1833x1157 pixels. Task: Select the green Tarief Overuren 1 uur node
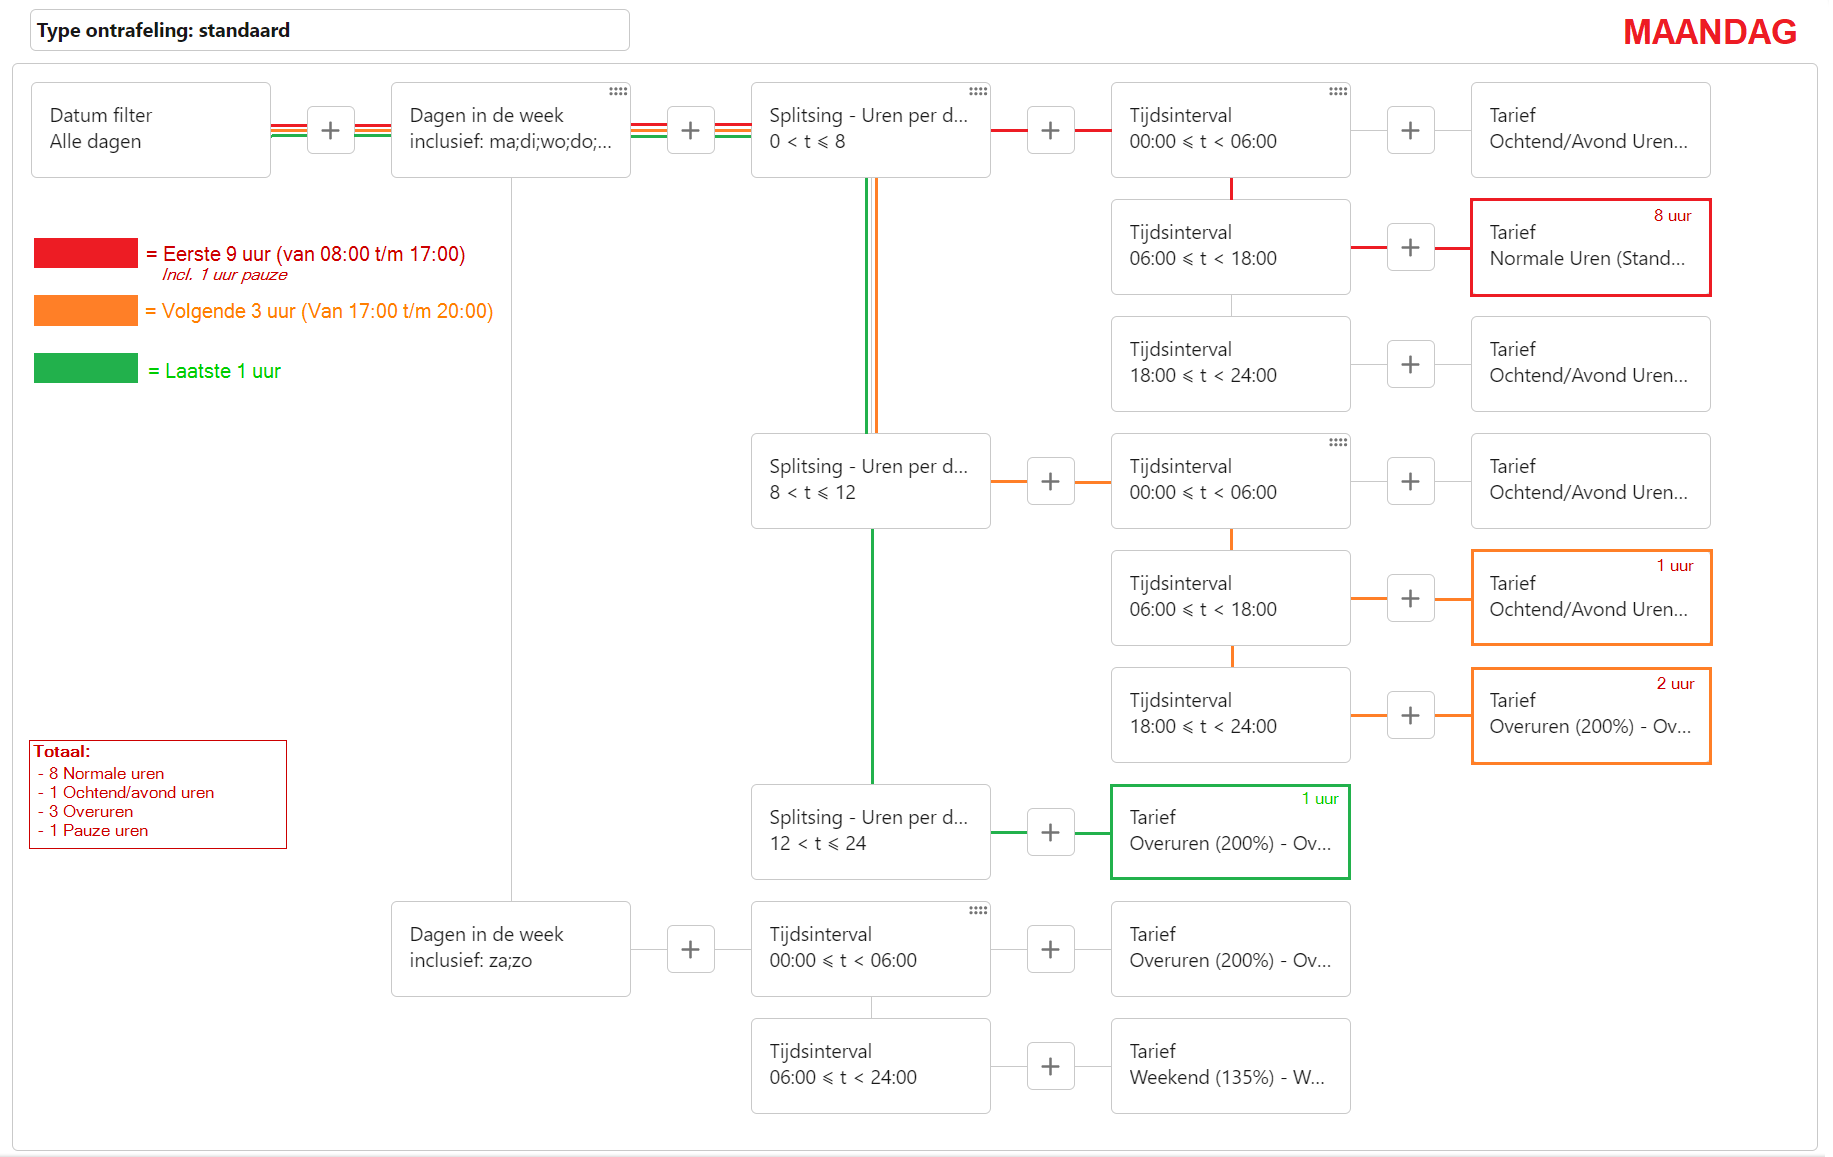tap(1231, 832)
